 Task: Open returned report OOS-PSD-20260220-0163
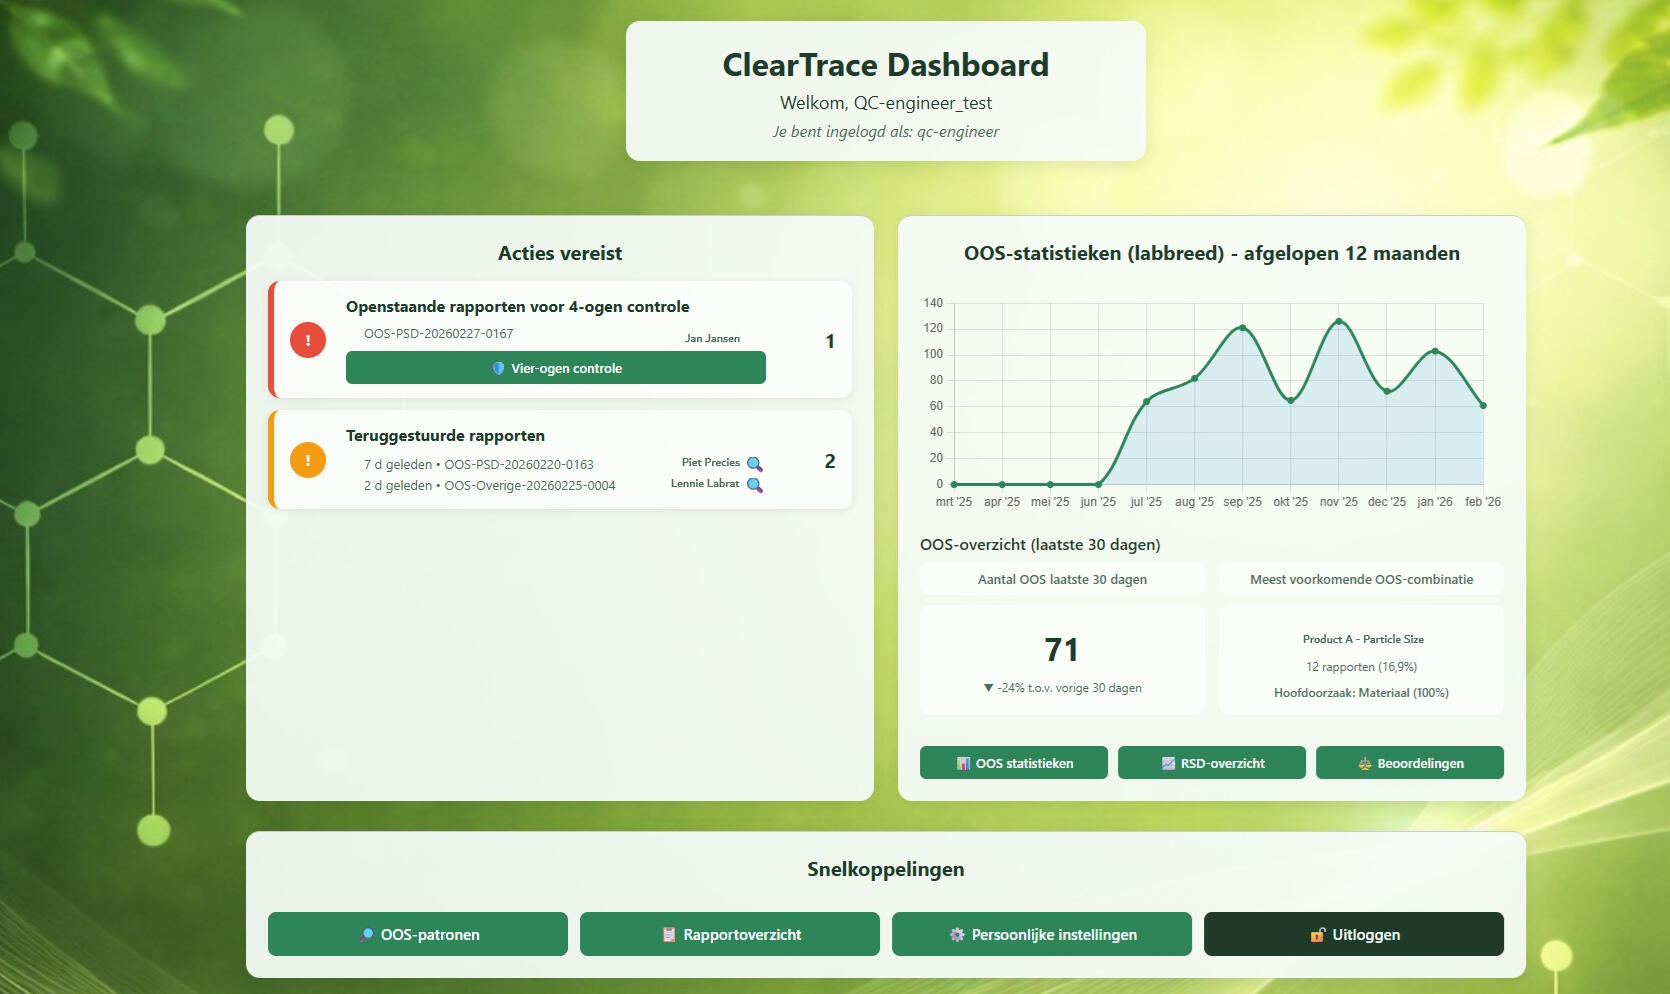[518, 465]
